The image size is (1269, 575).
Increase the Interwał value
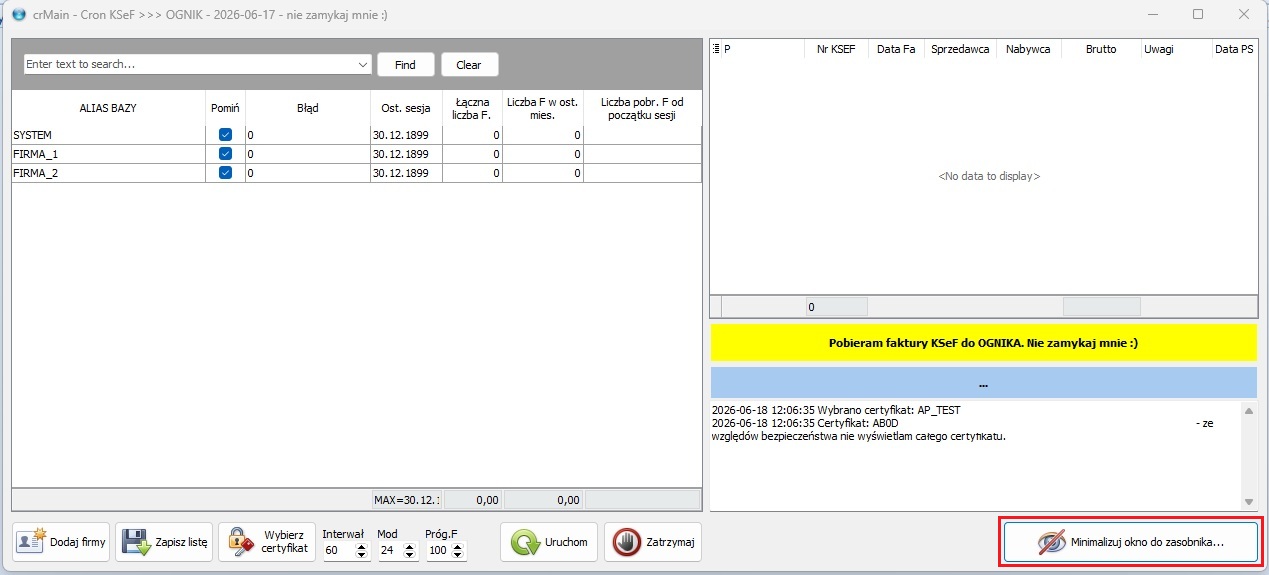(362, 546)
